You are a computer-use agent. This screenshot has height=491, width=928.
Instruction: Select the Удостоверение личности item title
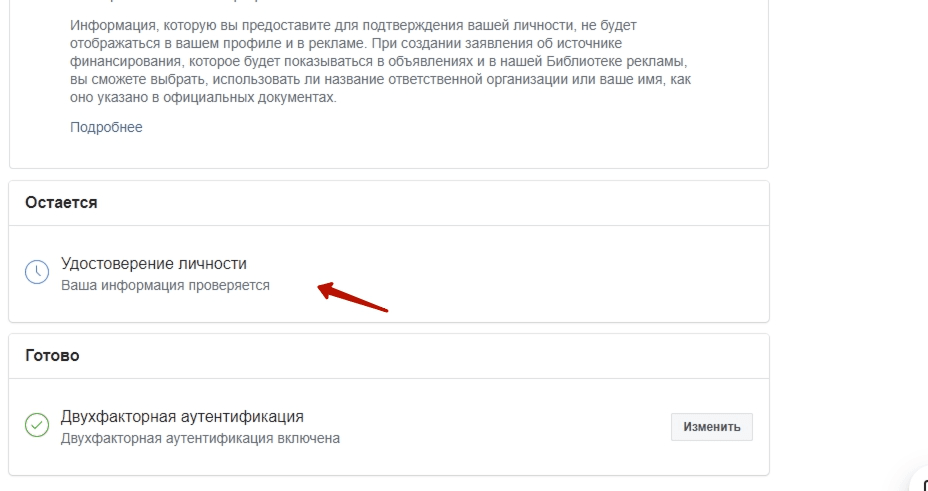(154, 263)
